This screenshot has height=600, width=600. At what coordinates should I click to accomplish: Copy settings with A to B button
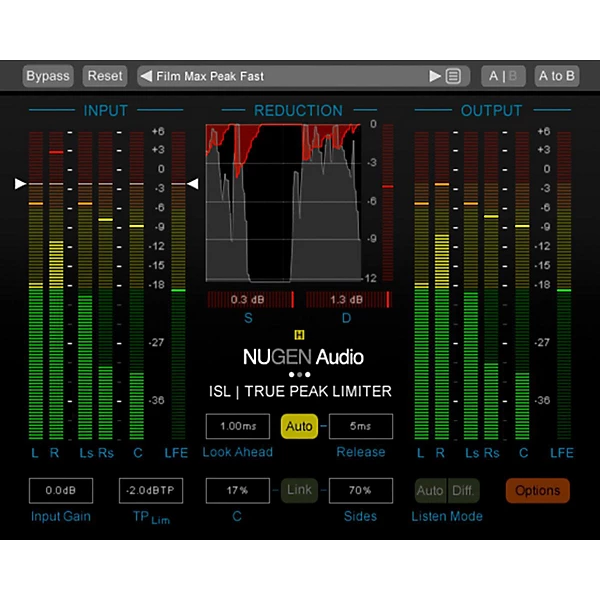click(557, 76)
